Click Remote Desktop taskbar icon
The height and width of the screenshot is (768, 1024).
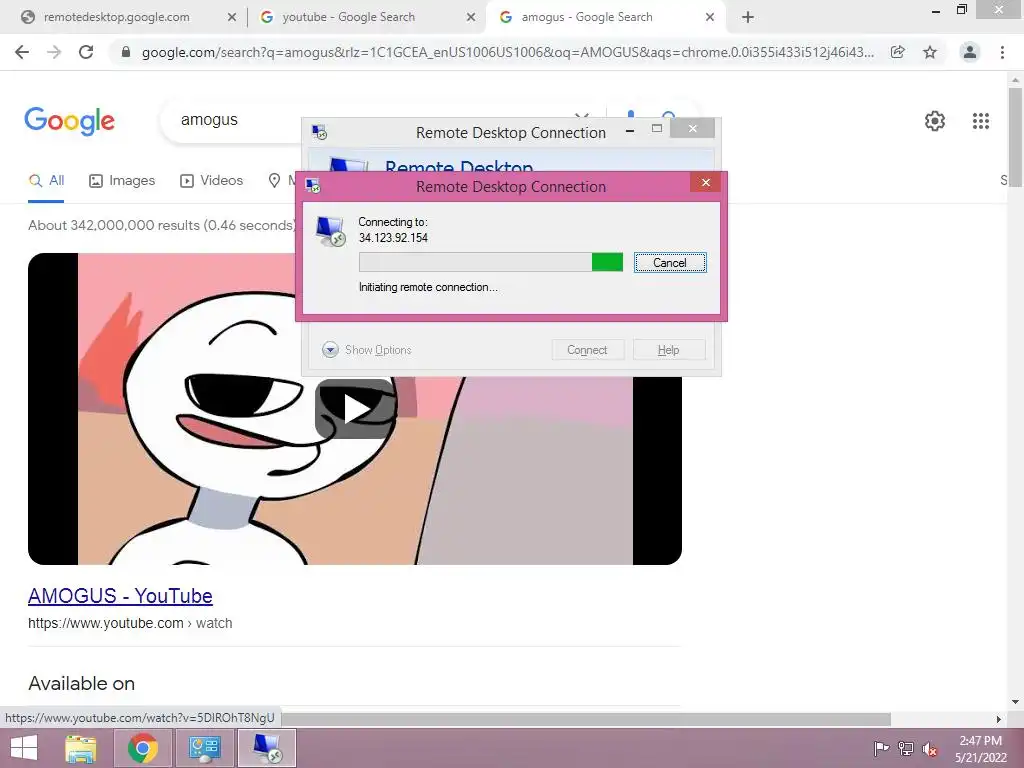266,748
